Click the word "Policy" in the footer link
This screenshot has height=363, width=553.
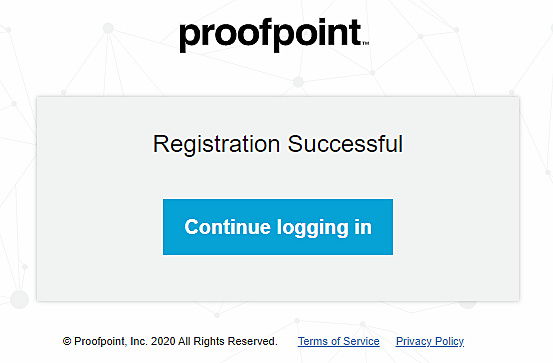[449, 341]
